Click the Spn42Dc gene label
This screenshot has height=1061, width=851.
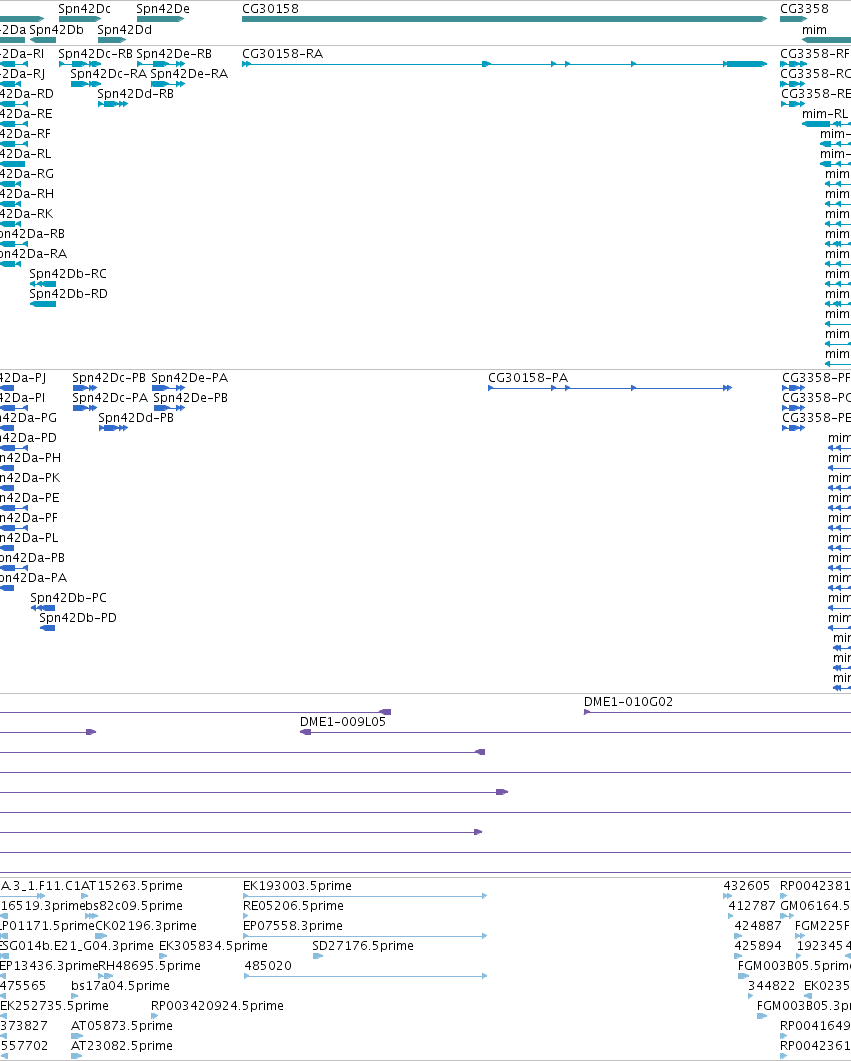85,9
